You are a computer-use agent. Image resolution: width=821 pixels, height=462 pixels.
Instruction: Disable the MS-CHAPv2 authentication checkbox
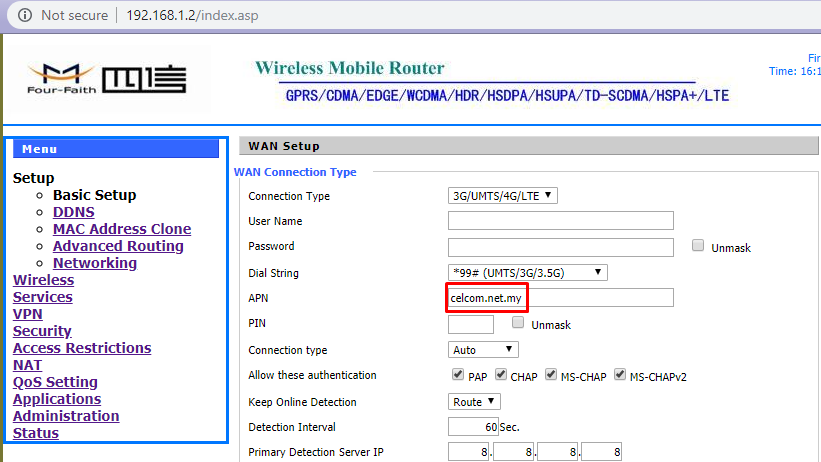pyautogui.click(x=620, y=376)
